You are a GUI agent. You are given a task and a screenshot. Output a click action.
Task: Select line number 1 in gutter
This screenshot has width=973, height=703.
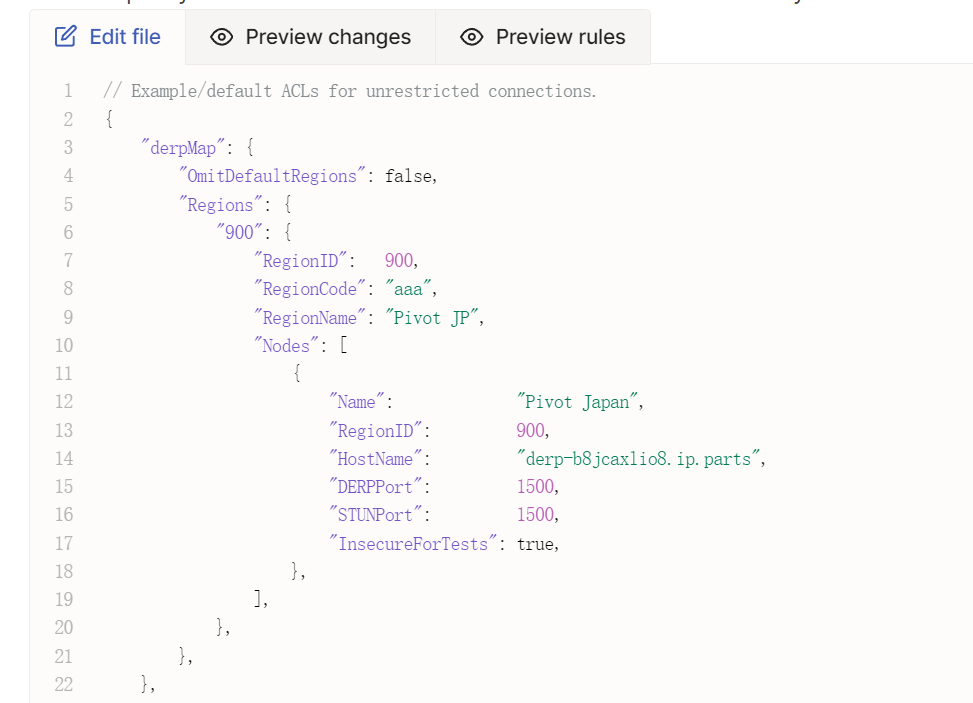pyautogui.click(x=68, y=91)
